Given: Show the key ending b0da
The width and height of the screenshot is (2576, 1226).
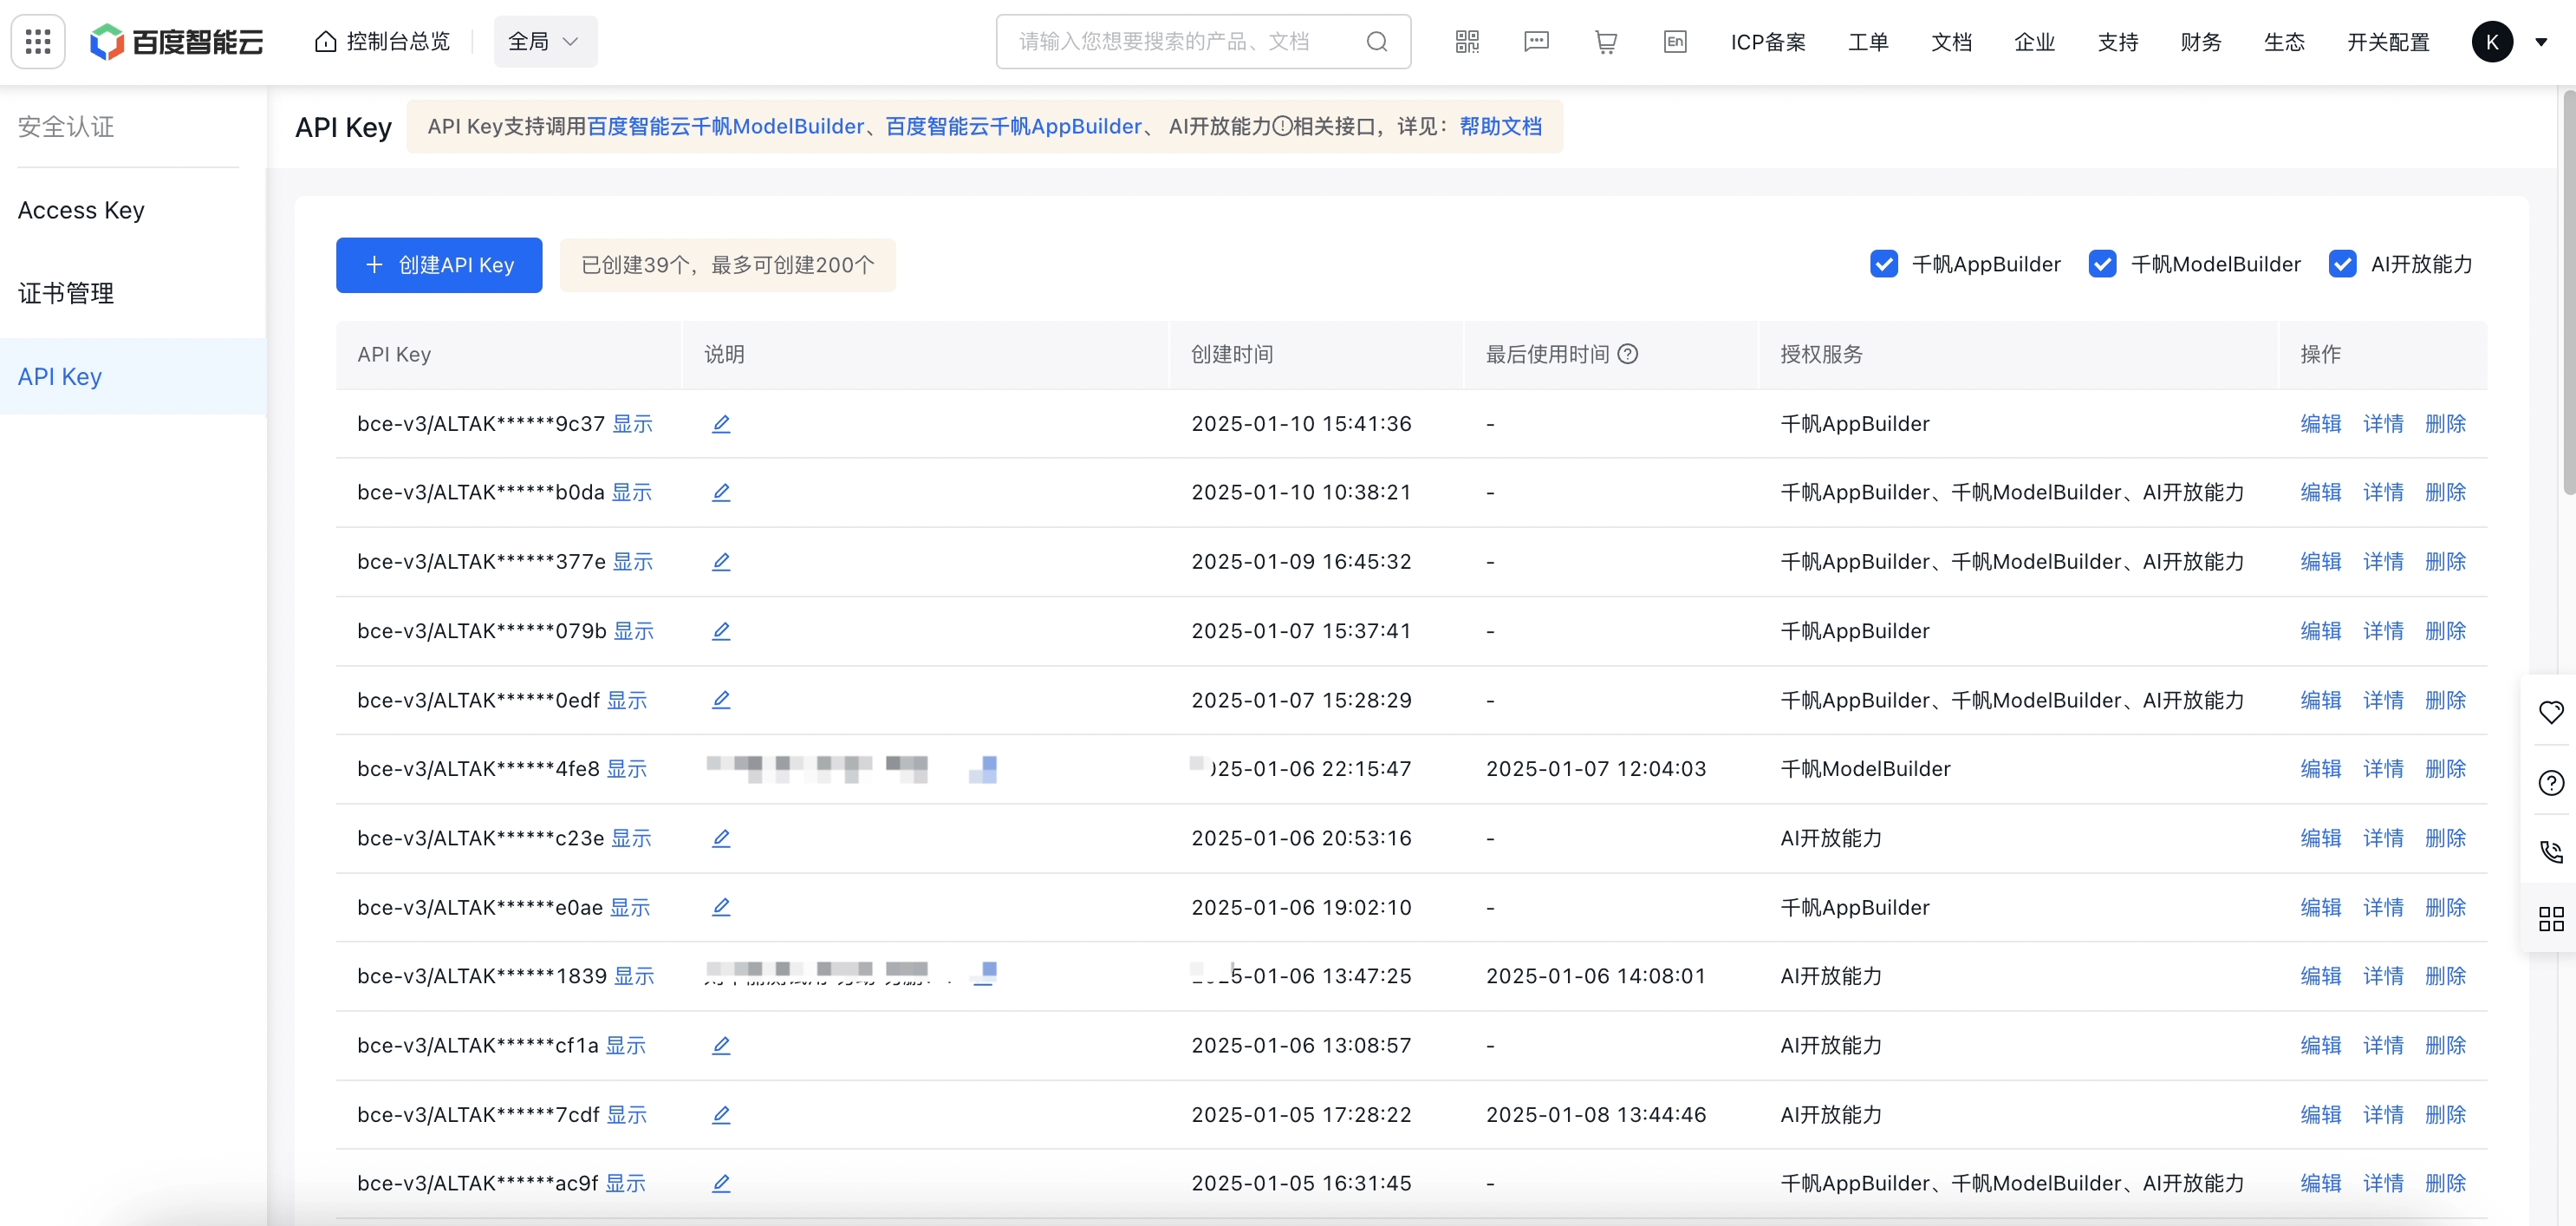Looking at the screenshot, I should click(632, 493).
